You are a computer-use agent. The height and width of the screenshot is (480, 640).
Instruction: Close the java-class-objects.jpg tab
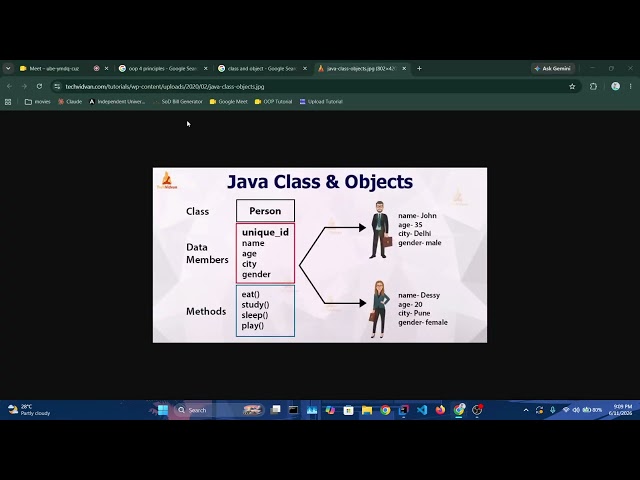click(x=404, y=69)
